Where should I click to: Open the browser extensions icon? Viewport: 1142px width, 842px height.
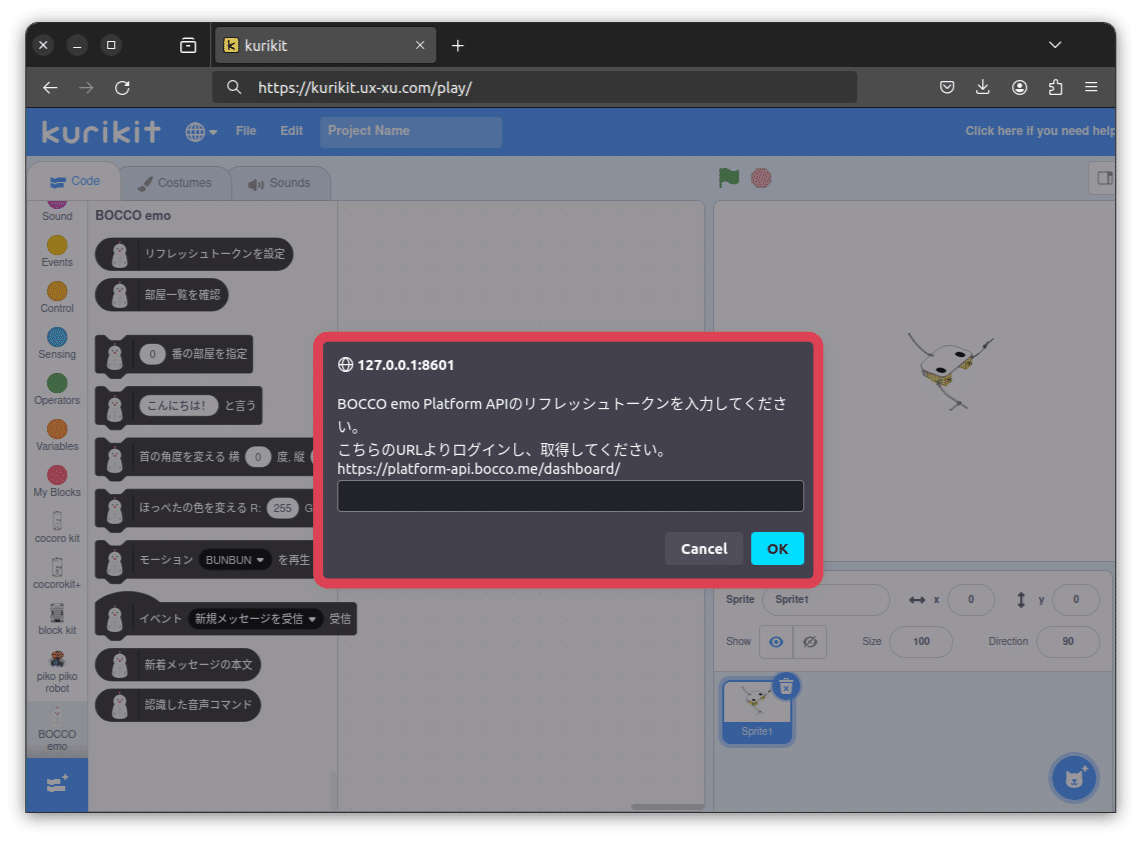(x=1055, y=87)
